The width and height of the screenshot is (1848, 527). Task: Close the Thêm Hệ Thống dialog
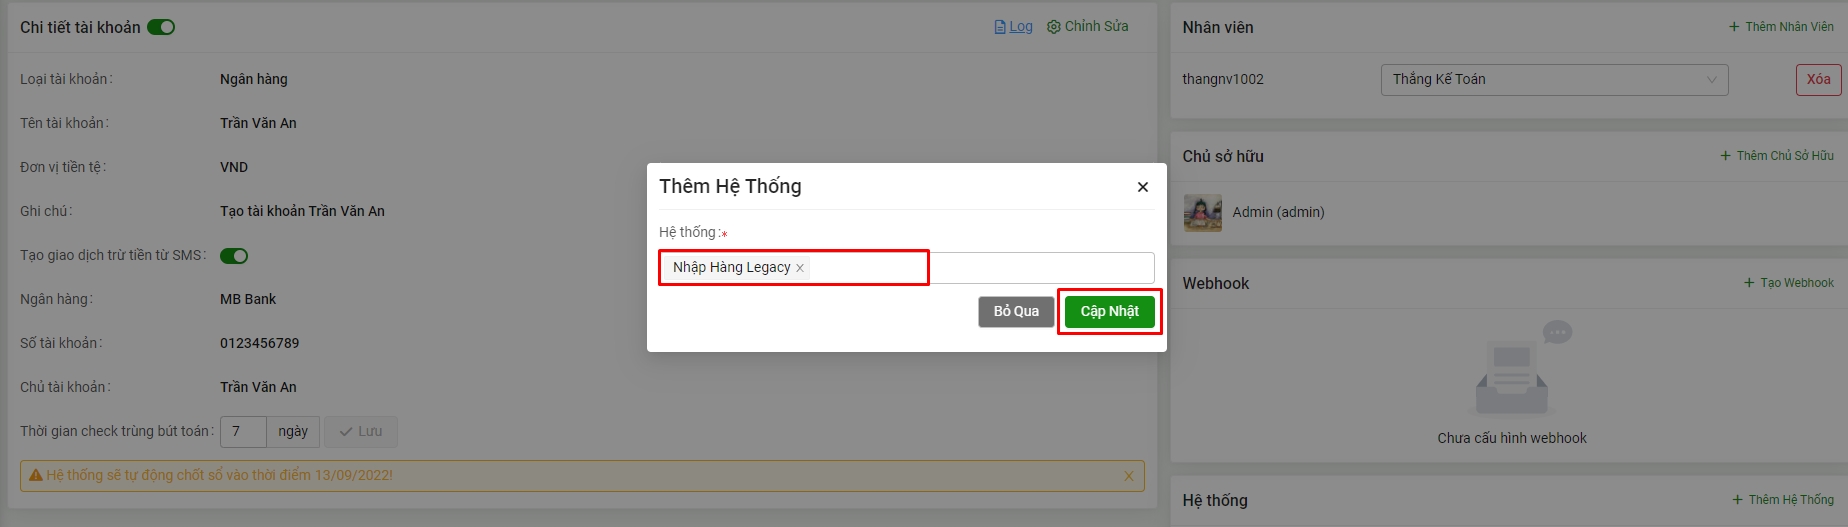coord(1142,187)
